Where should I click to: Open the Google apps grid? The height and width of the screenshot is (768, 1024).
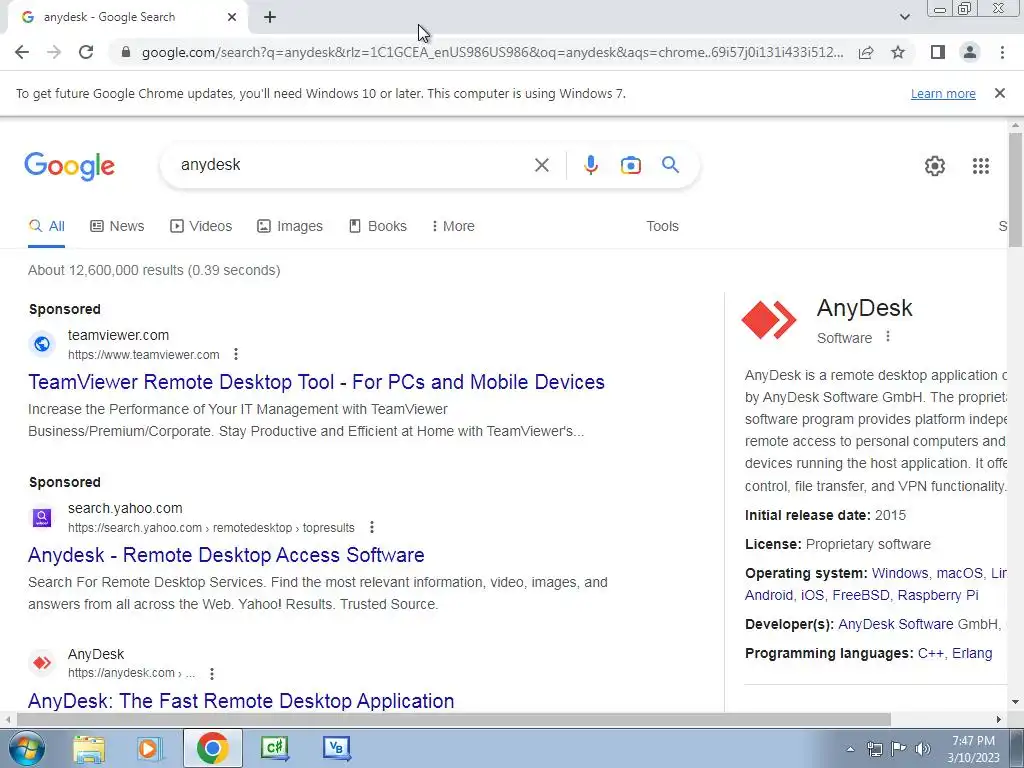point(981,166)
